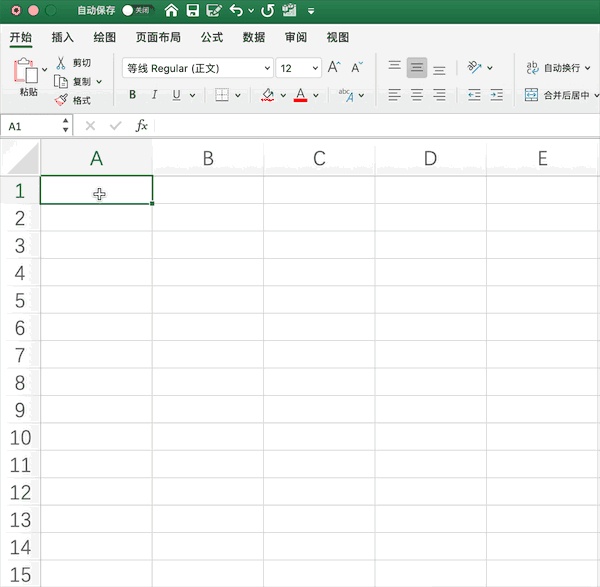Click the cancel X icon in formula bar

point(90,126)
